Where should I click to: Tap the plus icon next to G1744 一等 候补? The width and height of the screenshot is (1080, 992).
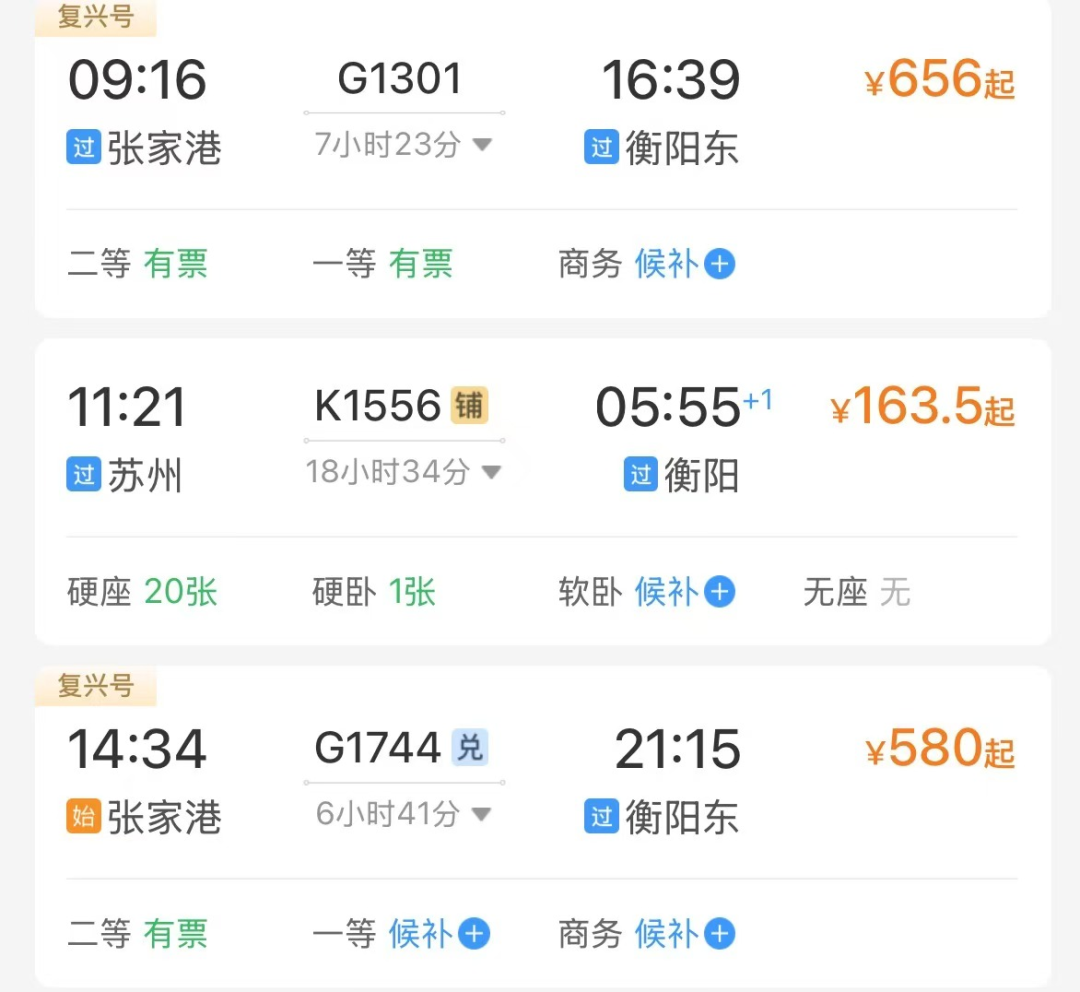(473, 934)
